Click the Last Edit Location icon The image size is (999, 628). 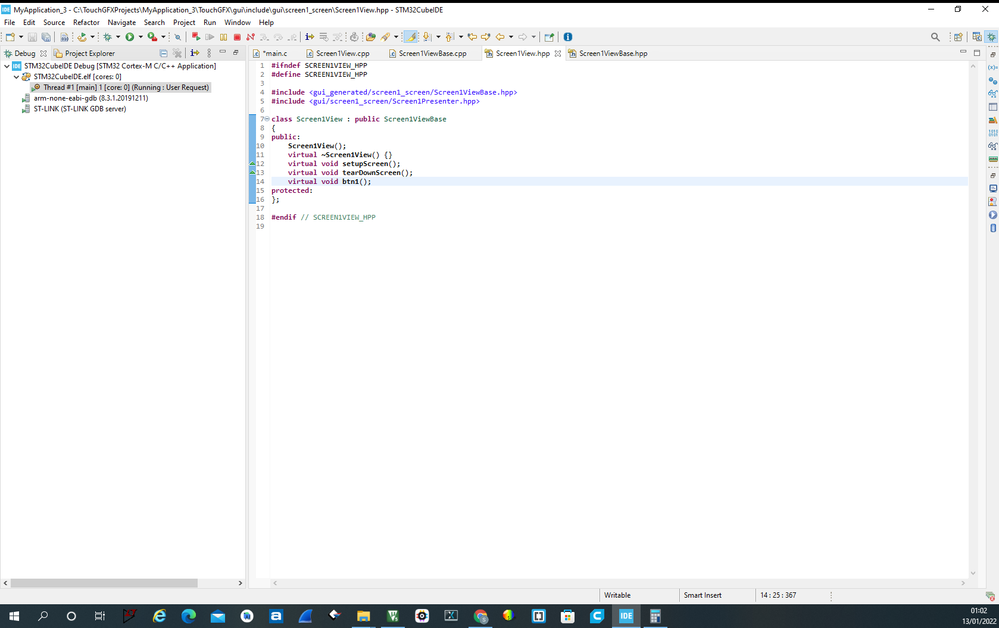click(x=472, y=37)
